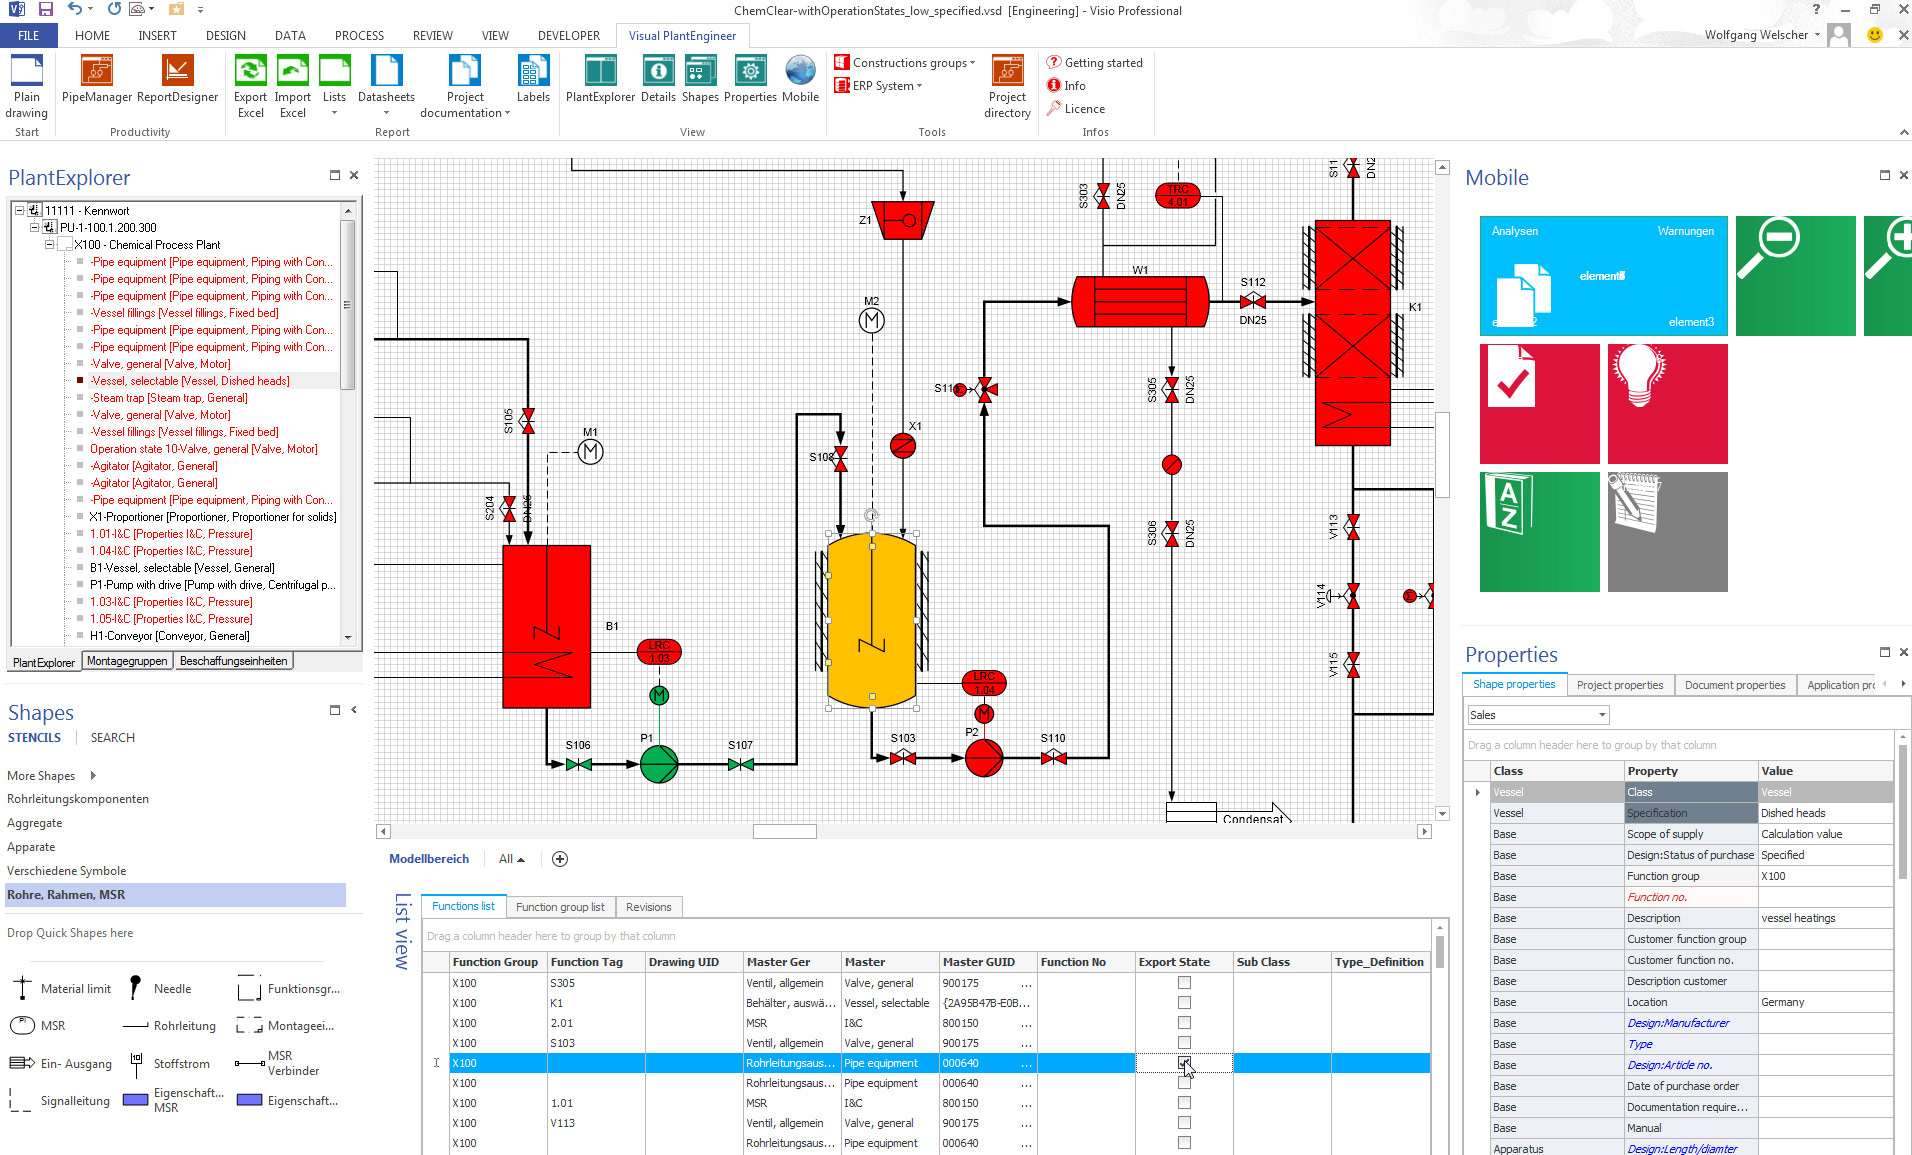
Task: Show the PlantExplorer view
Action: pyautogui.click(x=600, y=79)
